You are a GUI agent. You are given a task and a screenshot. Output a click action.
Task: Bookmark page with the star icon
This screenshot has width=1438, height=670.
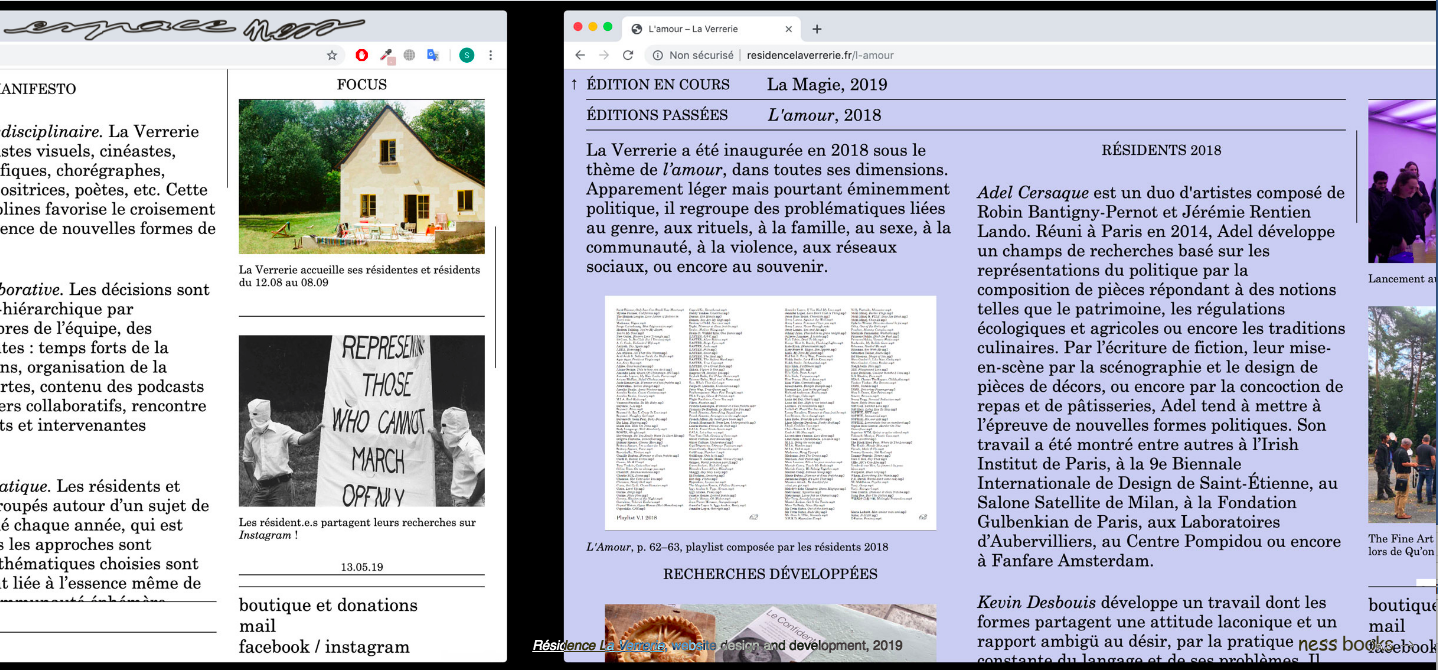(x=332, y=56)
